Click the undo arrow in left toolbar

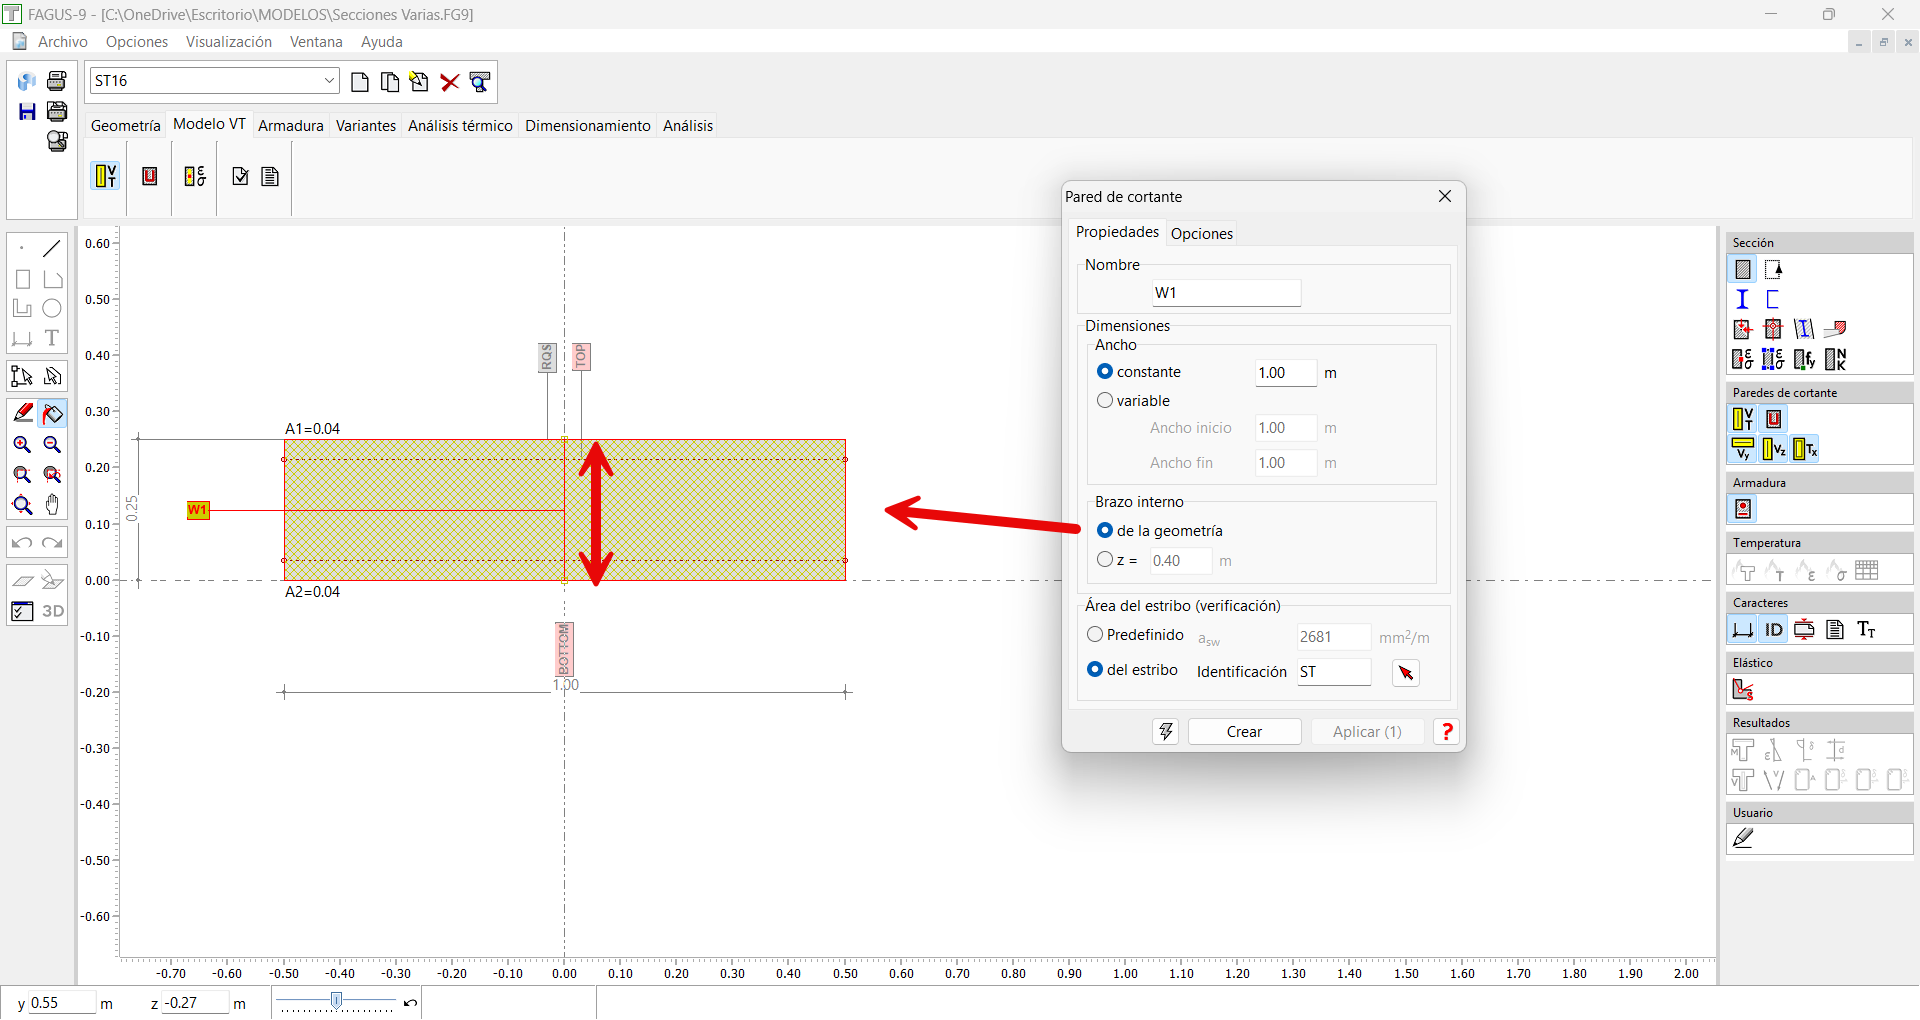click(x=22, y=543)
